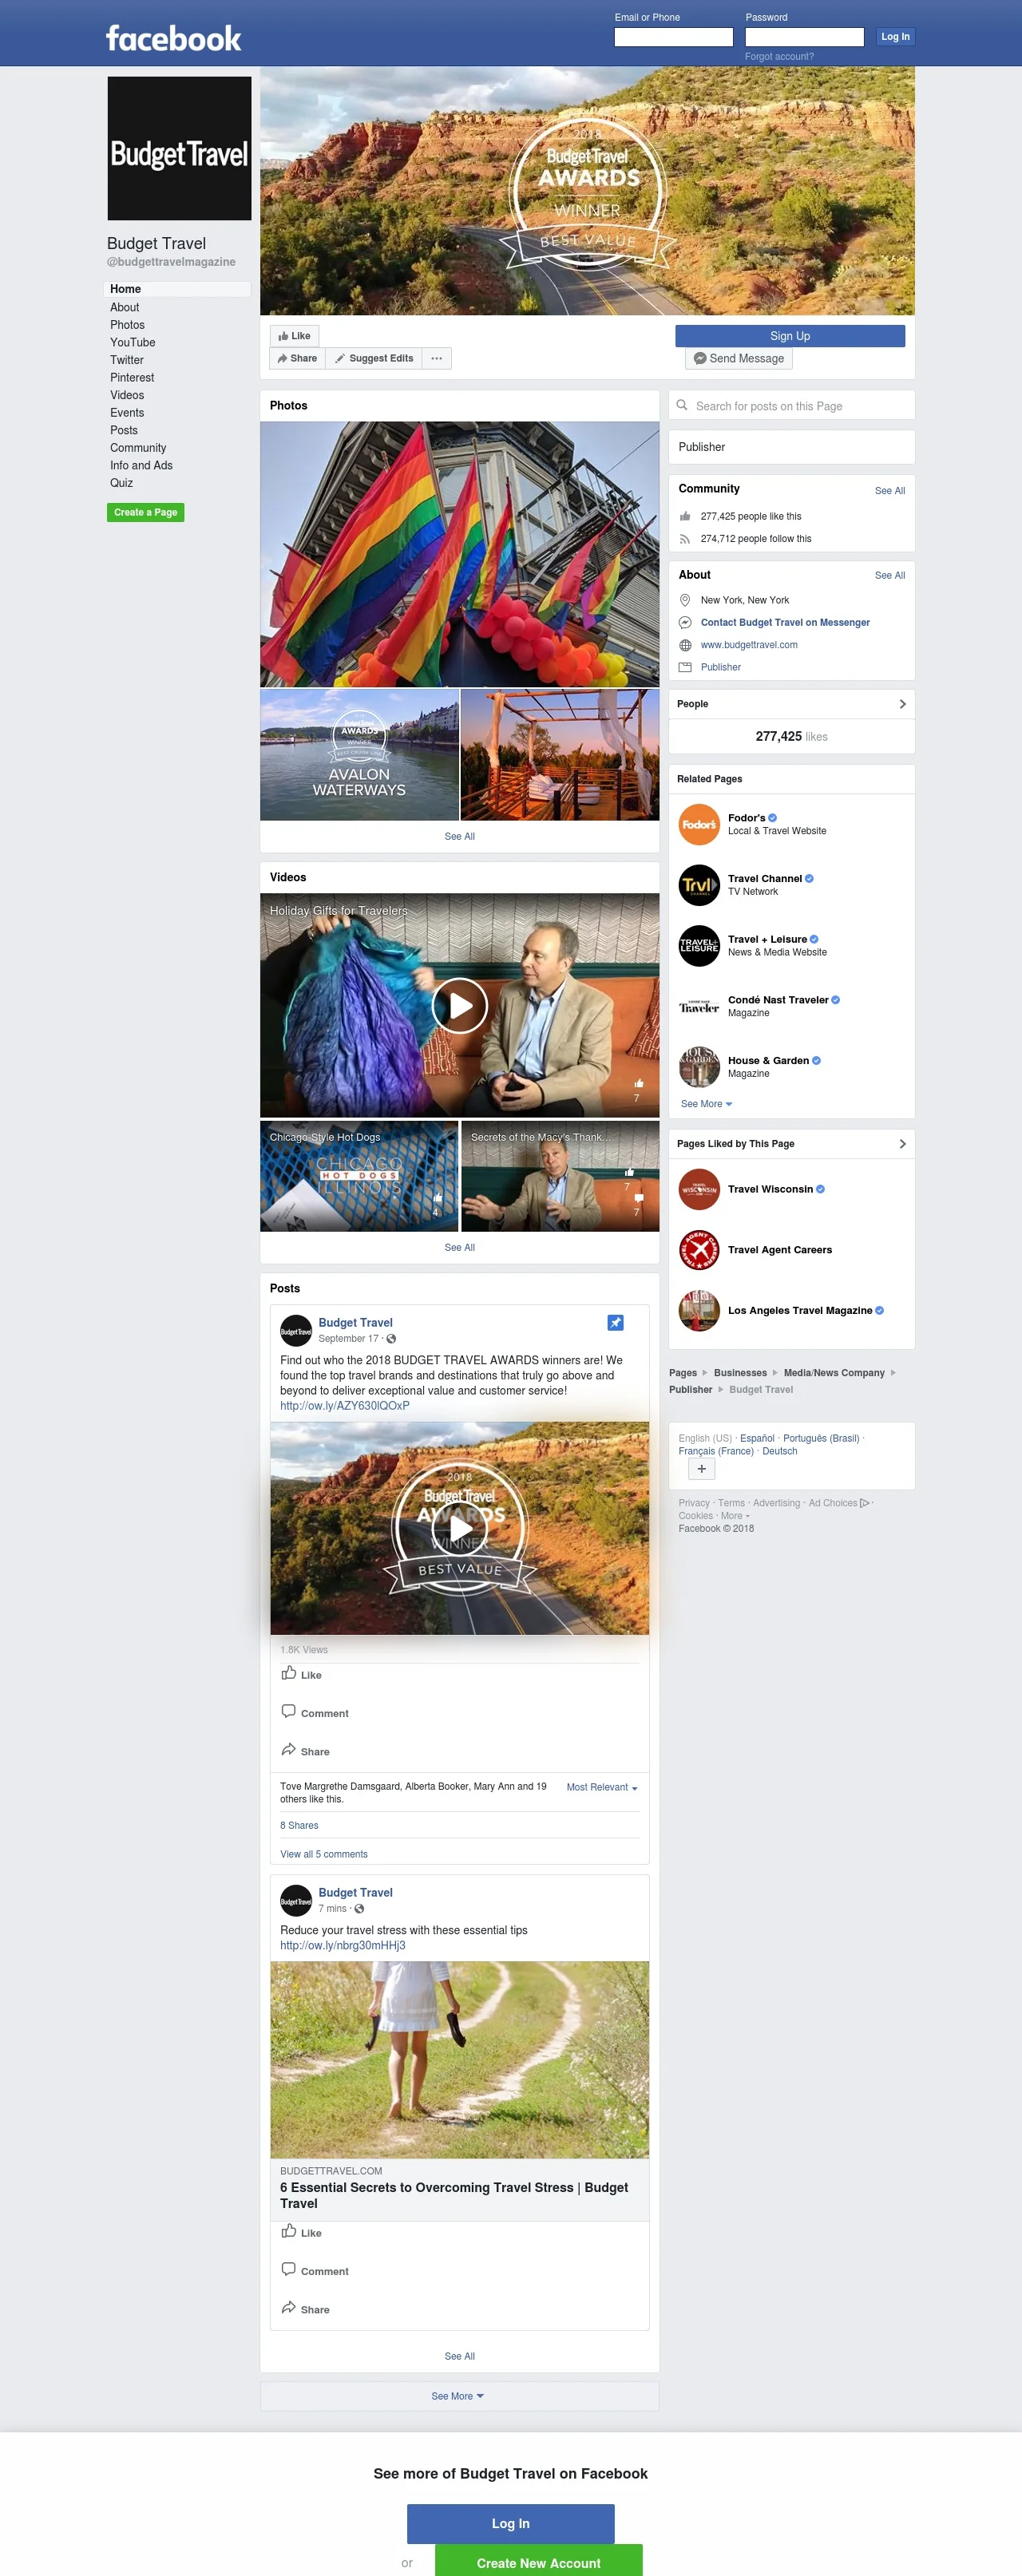
Task: Open the ow.ly/AZY630lQOxP link
Action: pyautogui.click(x=345, y=1405)
